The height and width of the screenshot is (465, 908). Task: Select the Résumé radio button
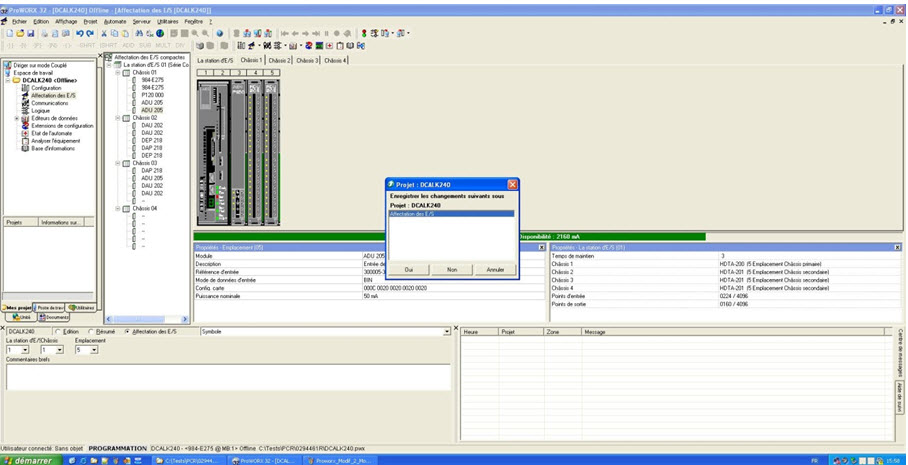(x=91, y=332)
